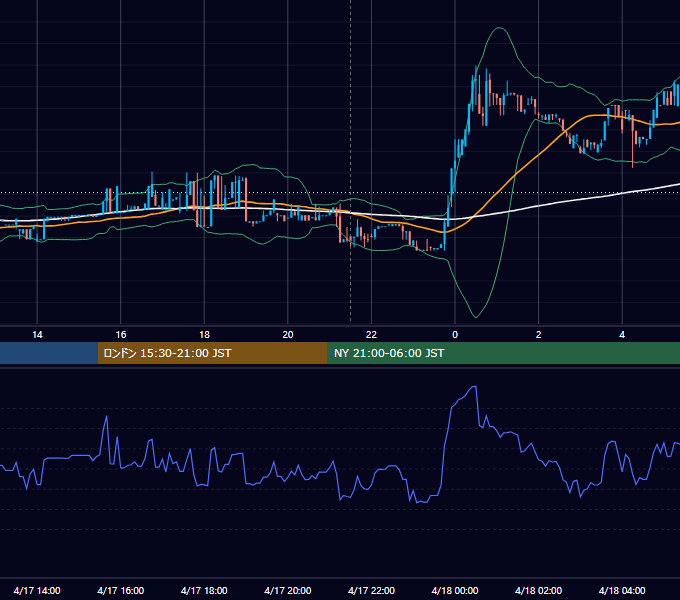Click the 14 hour label on the price chart axis
This screenshot has height=600, width=680.
pos(37,335)
